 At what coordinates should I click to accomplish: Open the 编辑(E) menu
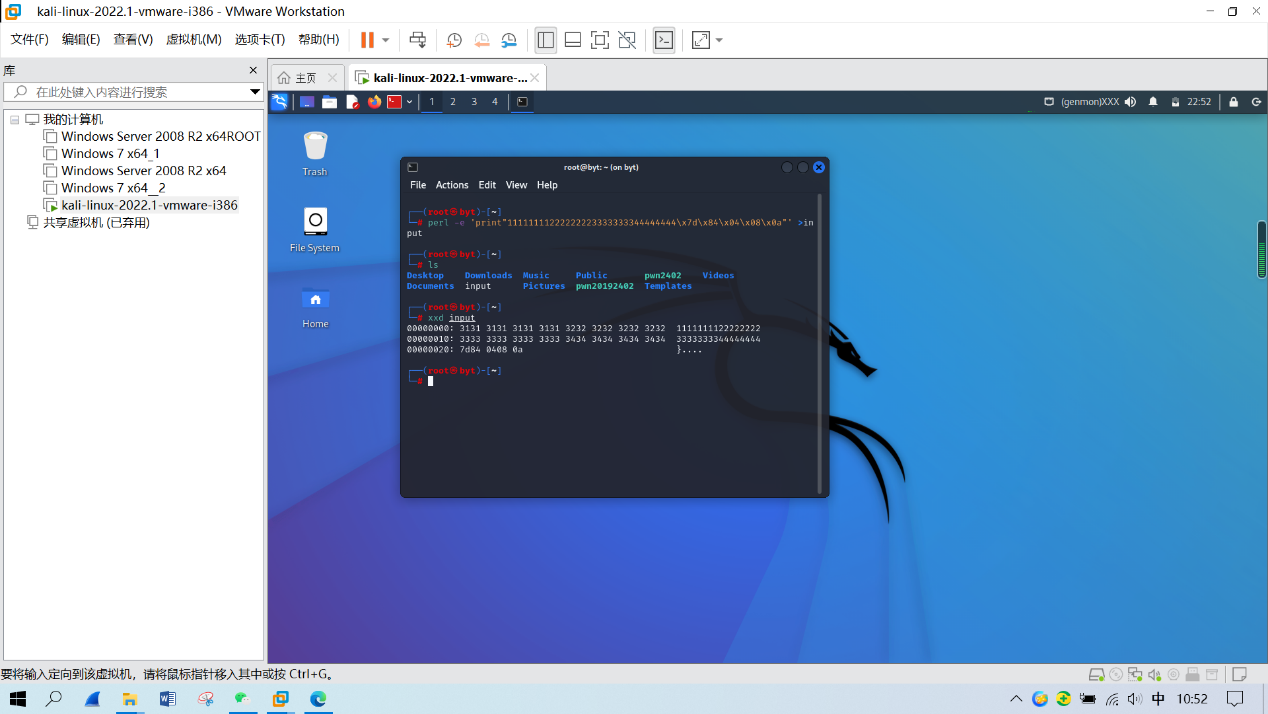coord(81,39)
